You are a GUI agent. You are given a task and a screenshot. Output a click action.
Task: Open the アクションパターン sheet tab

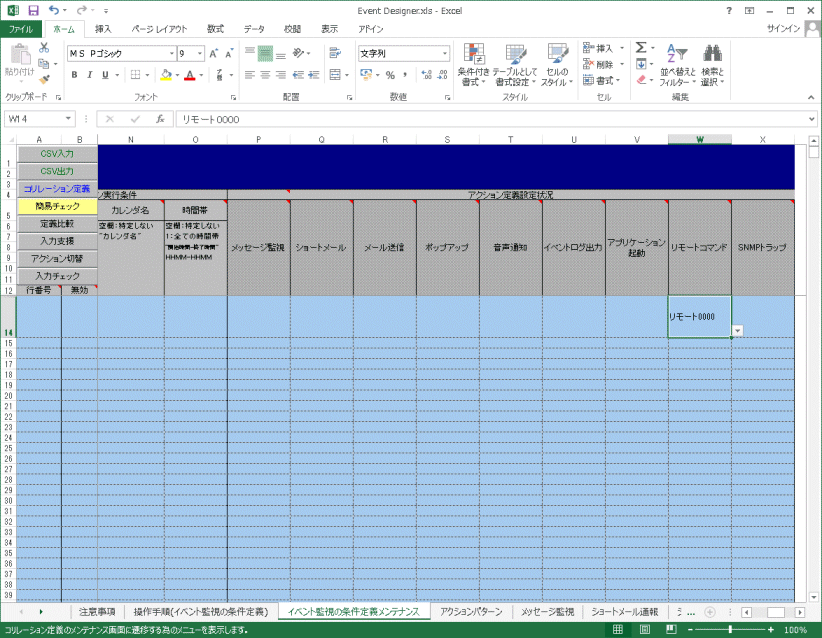click(471, 612)
